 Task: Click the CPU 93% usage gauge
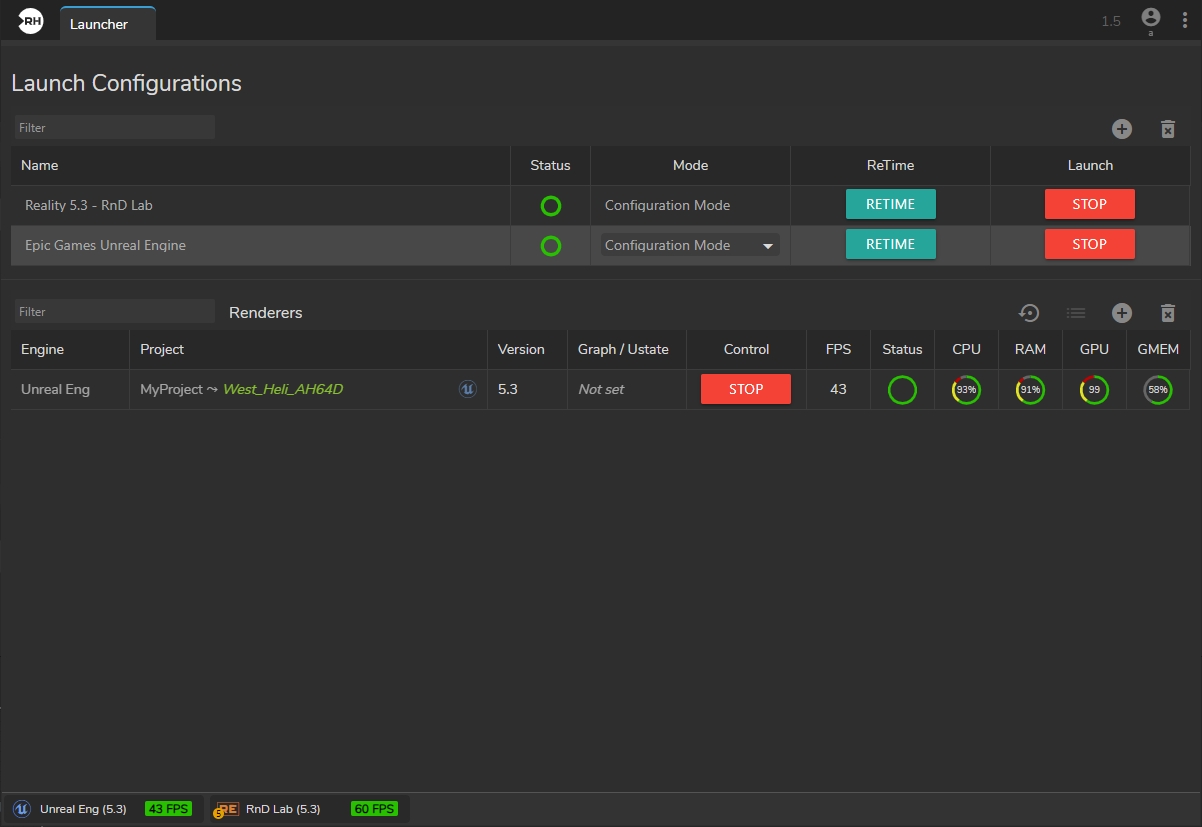(966, 390)
